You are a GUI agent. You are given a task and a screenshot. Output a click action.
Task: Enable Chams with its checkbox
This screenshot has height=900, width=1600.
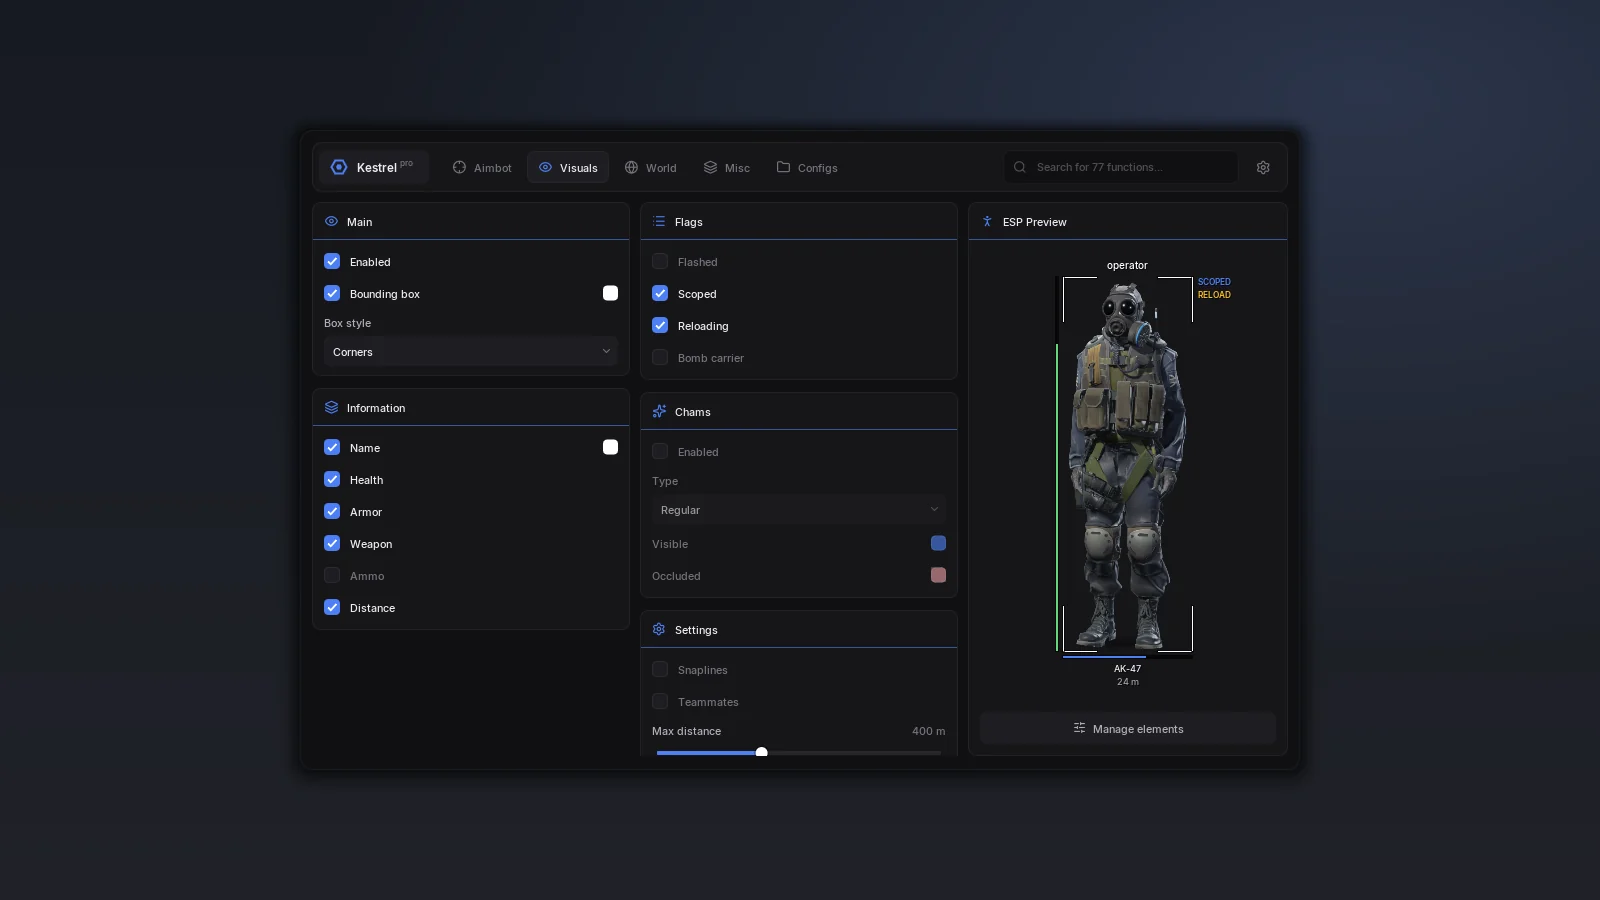pos(660,451)
